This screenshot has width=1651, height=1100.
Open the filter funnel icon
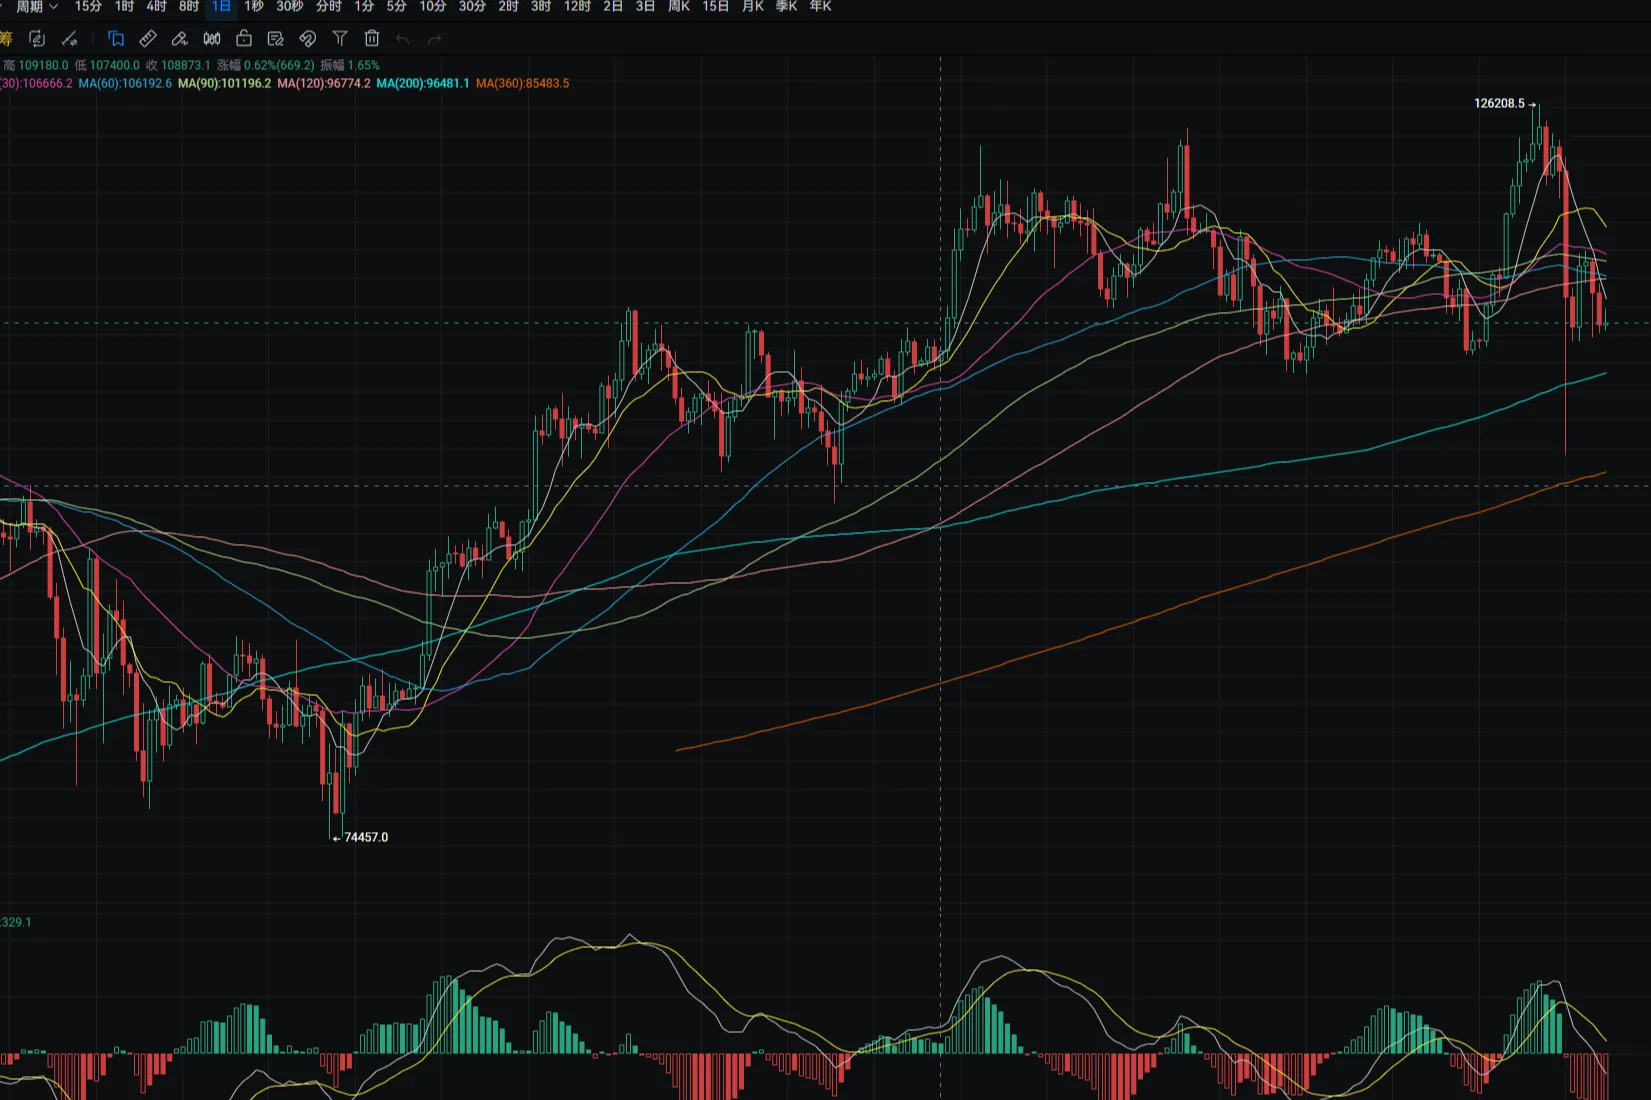point(340,39)
